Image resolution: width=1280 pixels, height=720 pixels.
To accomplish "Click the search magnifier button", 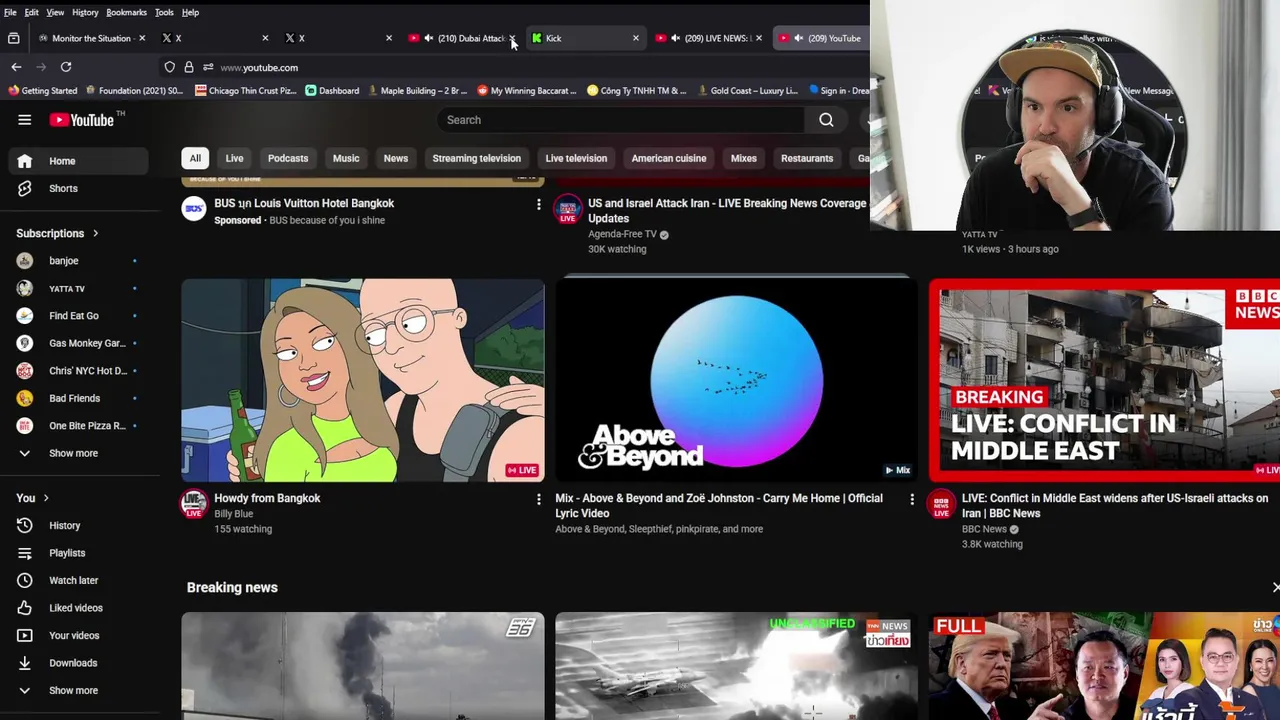I will pyautogui.click(x=826, y=120).
